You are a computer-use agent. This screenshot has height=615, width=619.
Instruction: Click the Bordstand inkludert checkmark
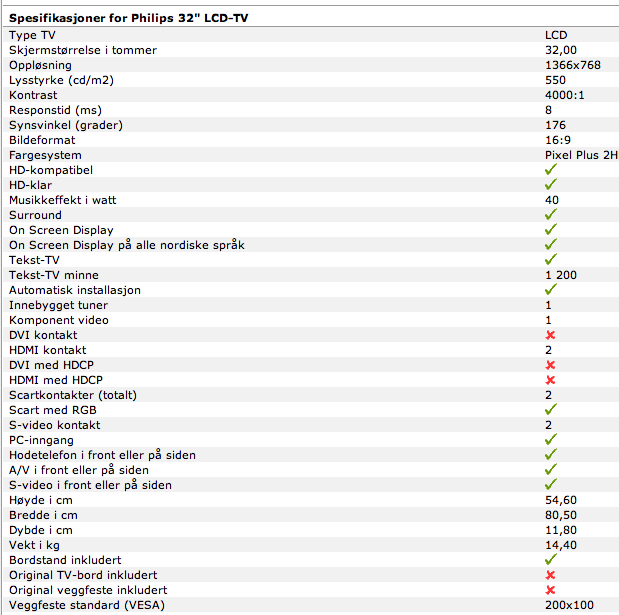click(550, 560)
